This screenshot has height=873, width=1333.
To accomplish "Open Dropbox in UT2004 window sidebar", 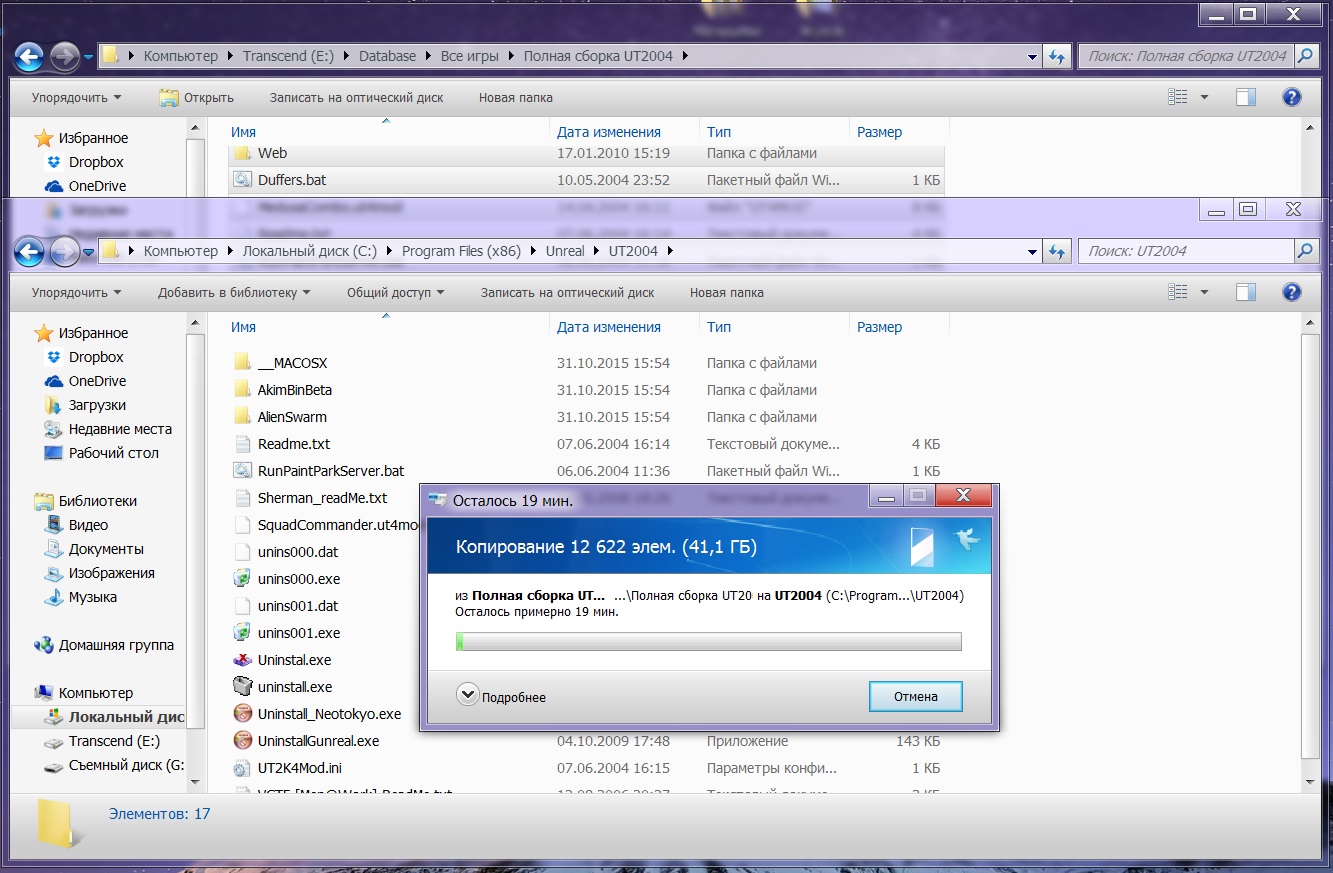I will pos(96,357).
